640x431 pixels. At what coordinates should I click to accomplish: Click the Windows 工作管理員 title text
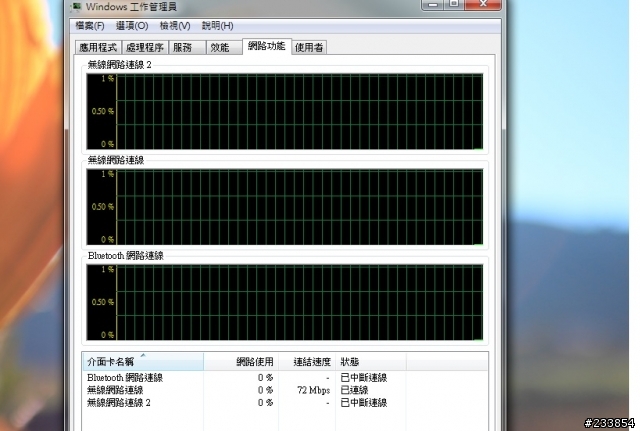pyautogui.click(x=131, y=7)
